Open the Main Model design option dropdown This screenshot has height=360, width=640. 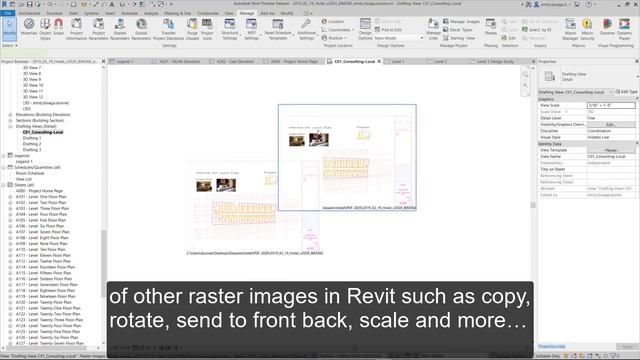[398, 38]
